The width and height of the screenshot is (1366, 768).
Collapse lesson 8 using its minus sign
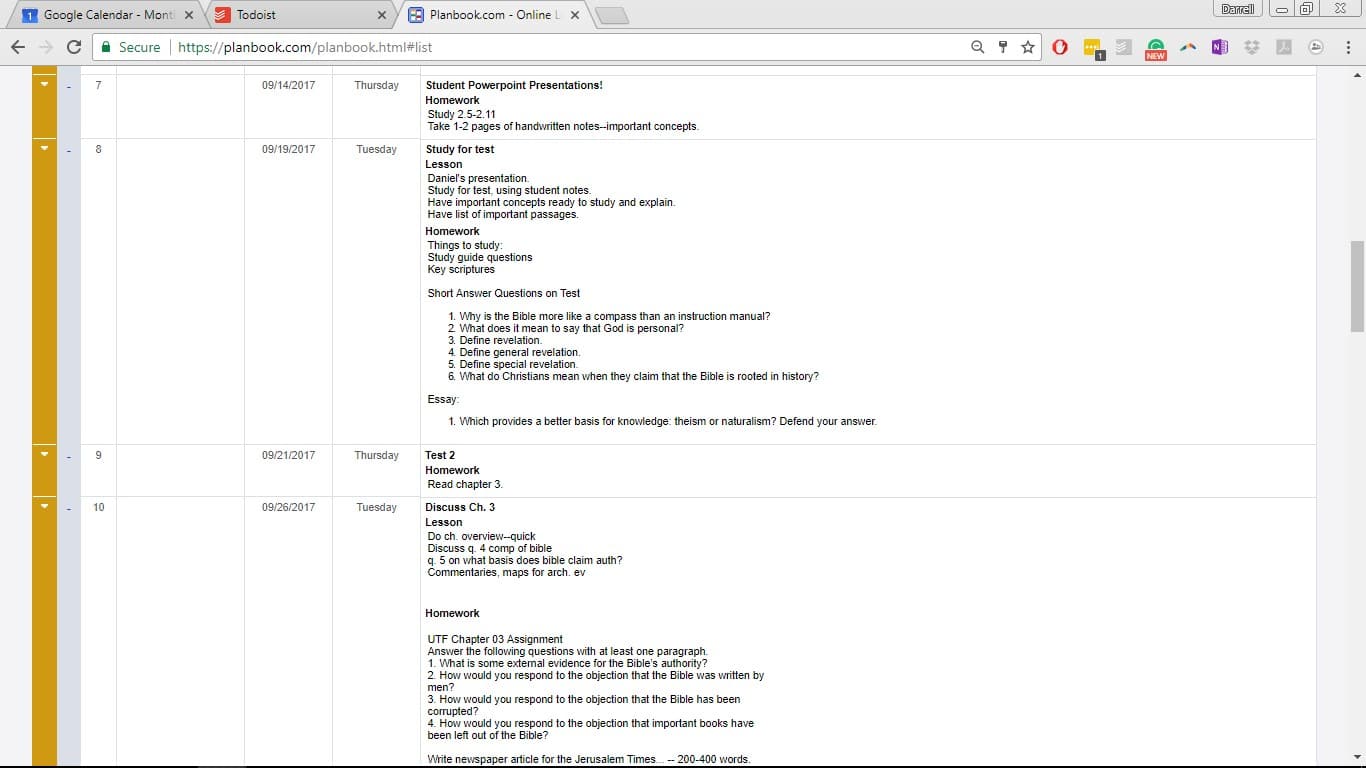(69, 151)
